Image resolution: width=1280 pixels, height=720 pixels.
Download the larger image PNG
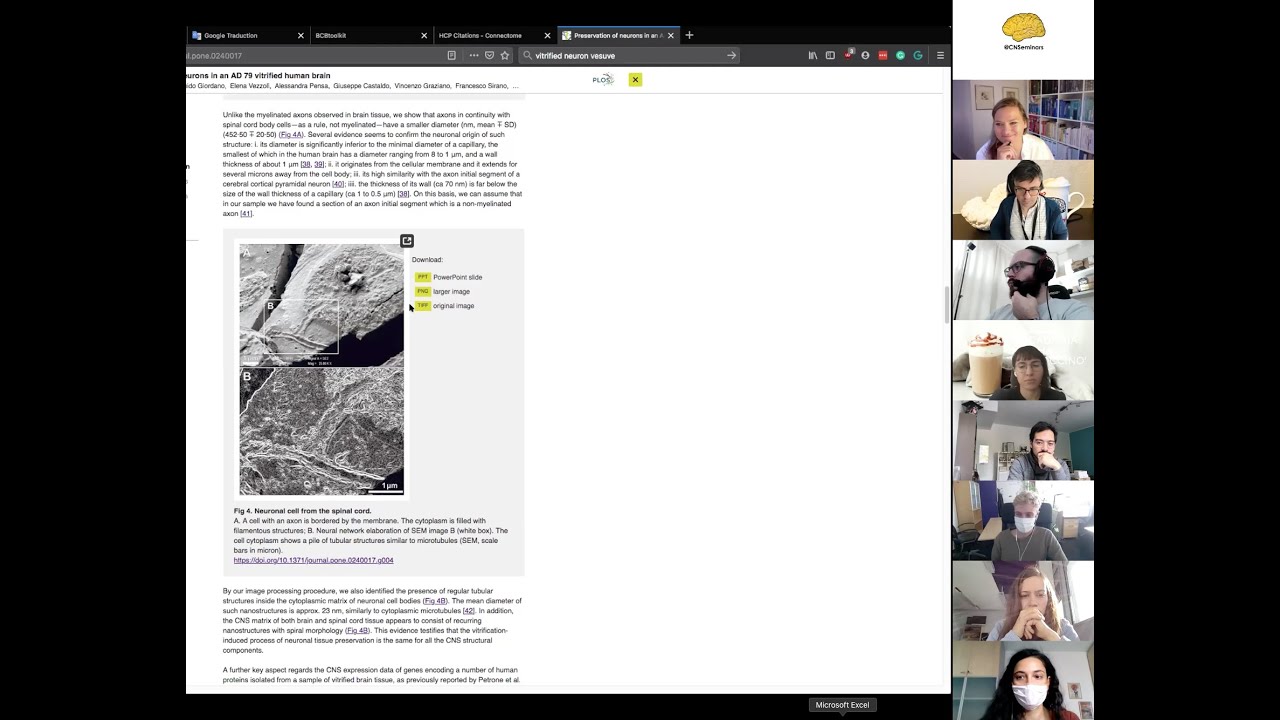(x=451, y=291)
